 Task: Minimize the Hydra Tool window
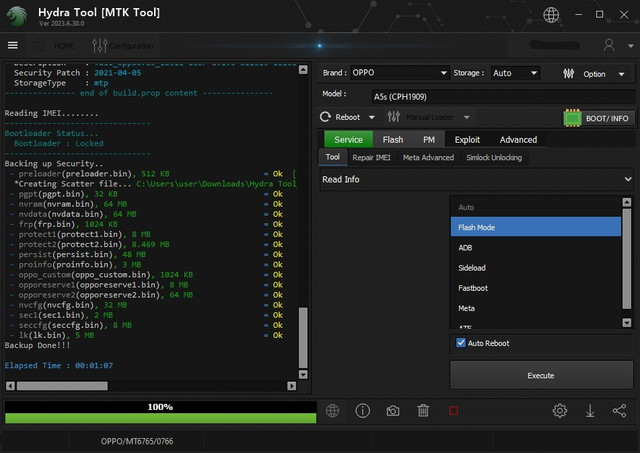(578, 15)
